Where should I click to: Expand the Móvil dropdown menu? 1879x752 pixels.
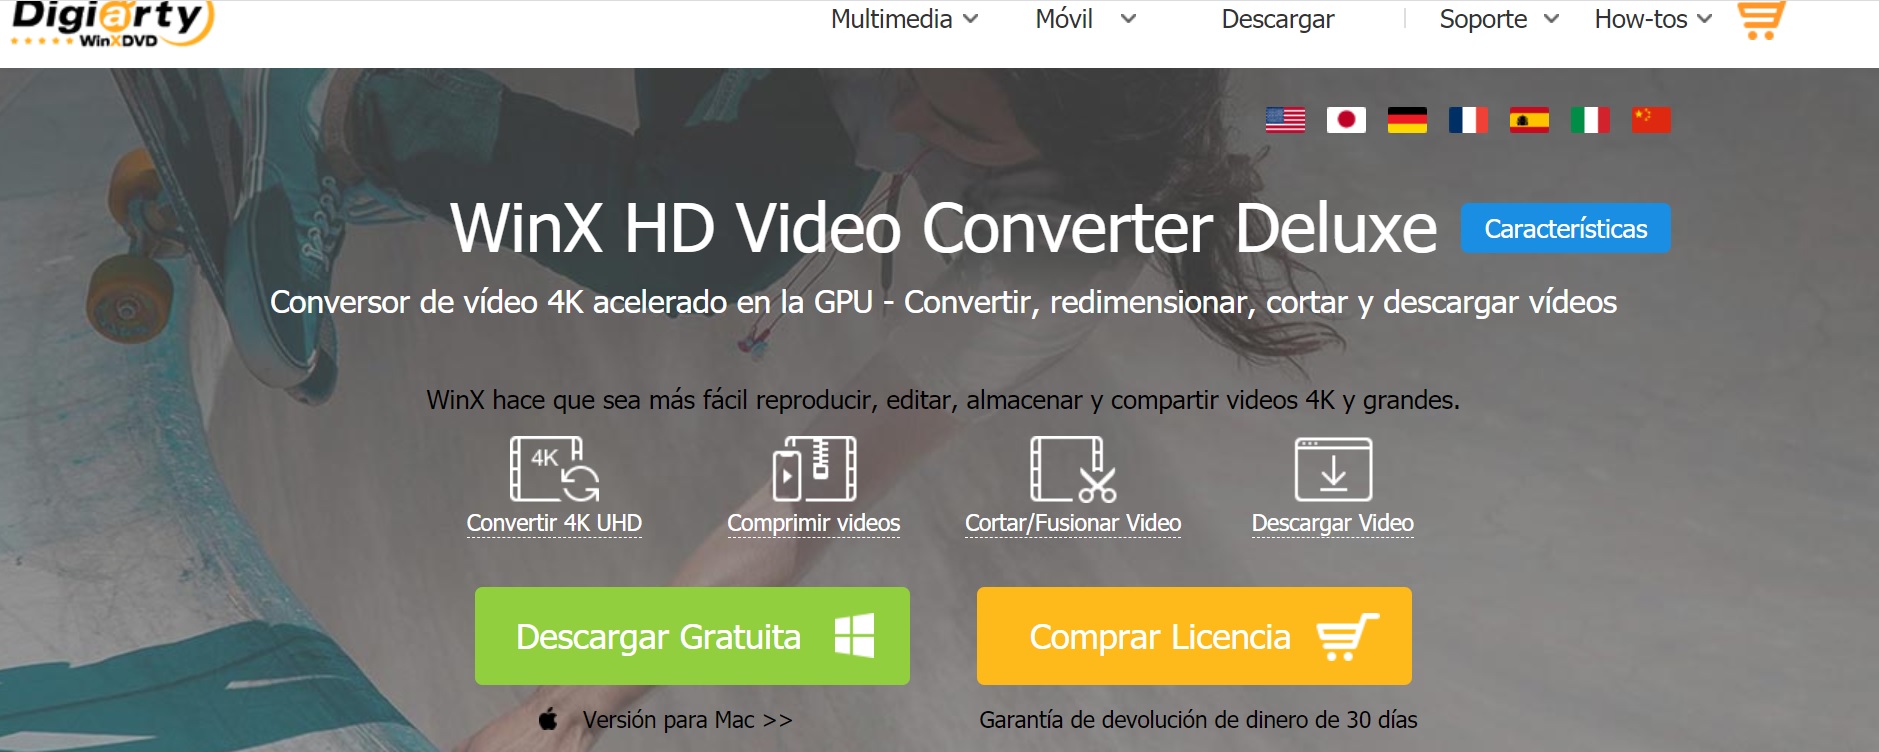pos(1086,19)
